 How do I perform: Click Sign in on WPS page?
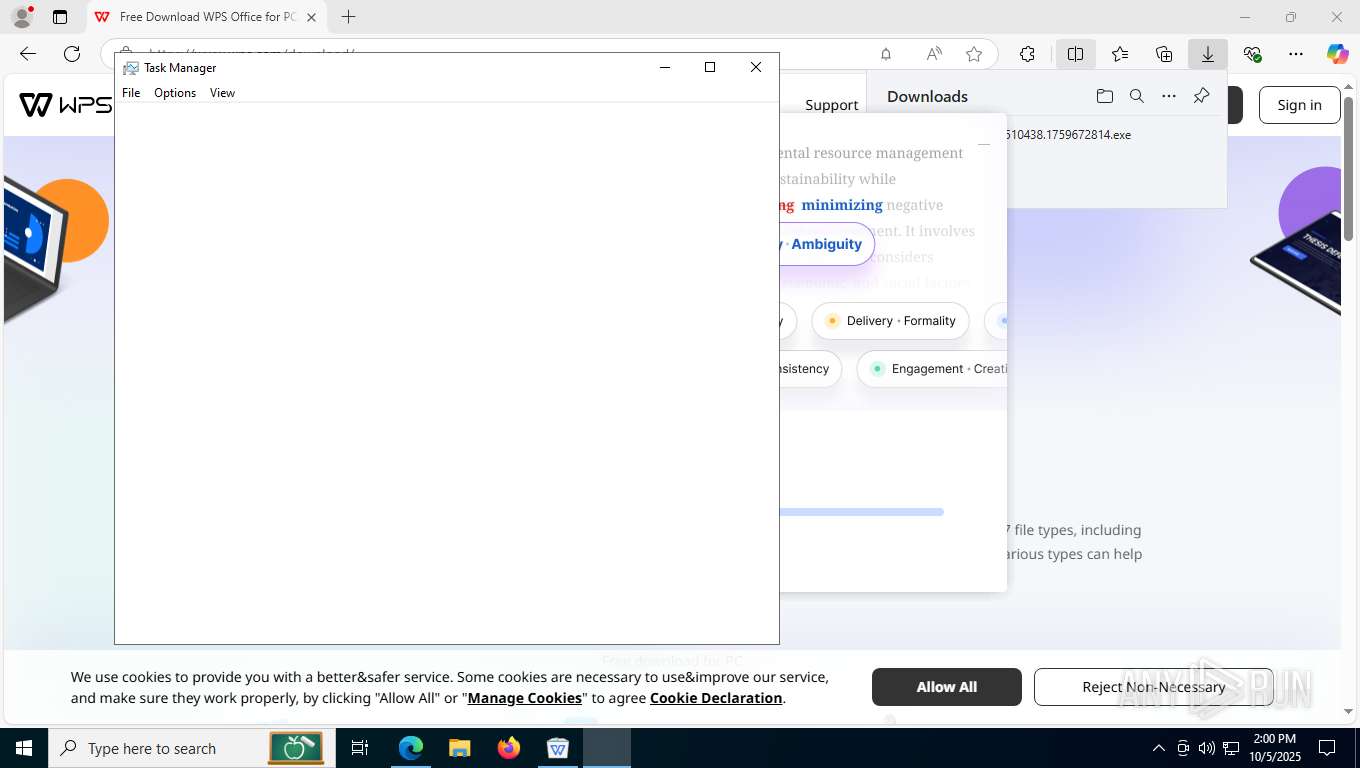tap(1299, 105)
